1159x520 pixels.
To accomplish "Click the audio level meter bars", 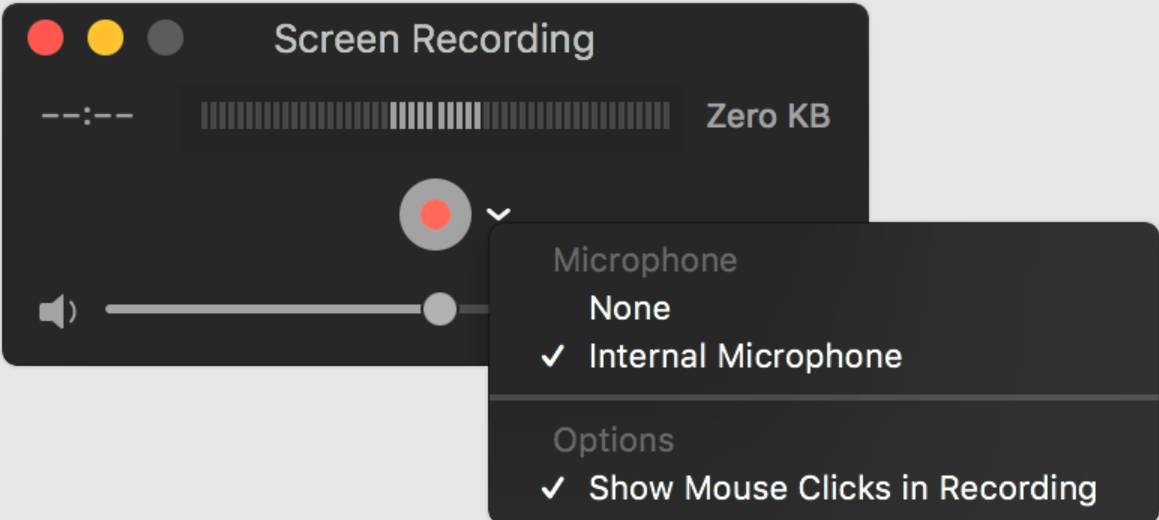I will tap(435, 116).
